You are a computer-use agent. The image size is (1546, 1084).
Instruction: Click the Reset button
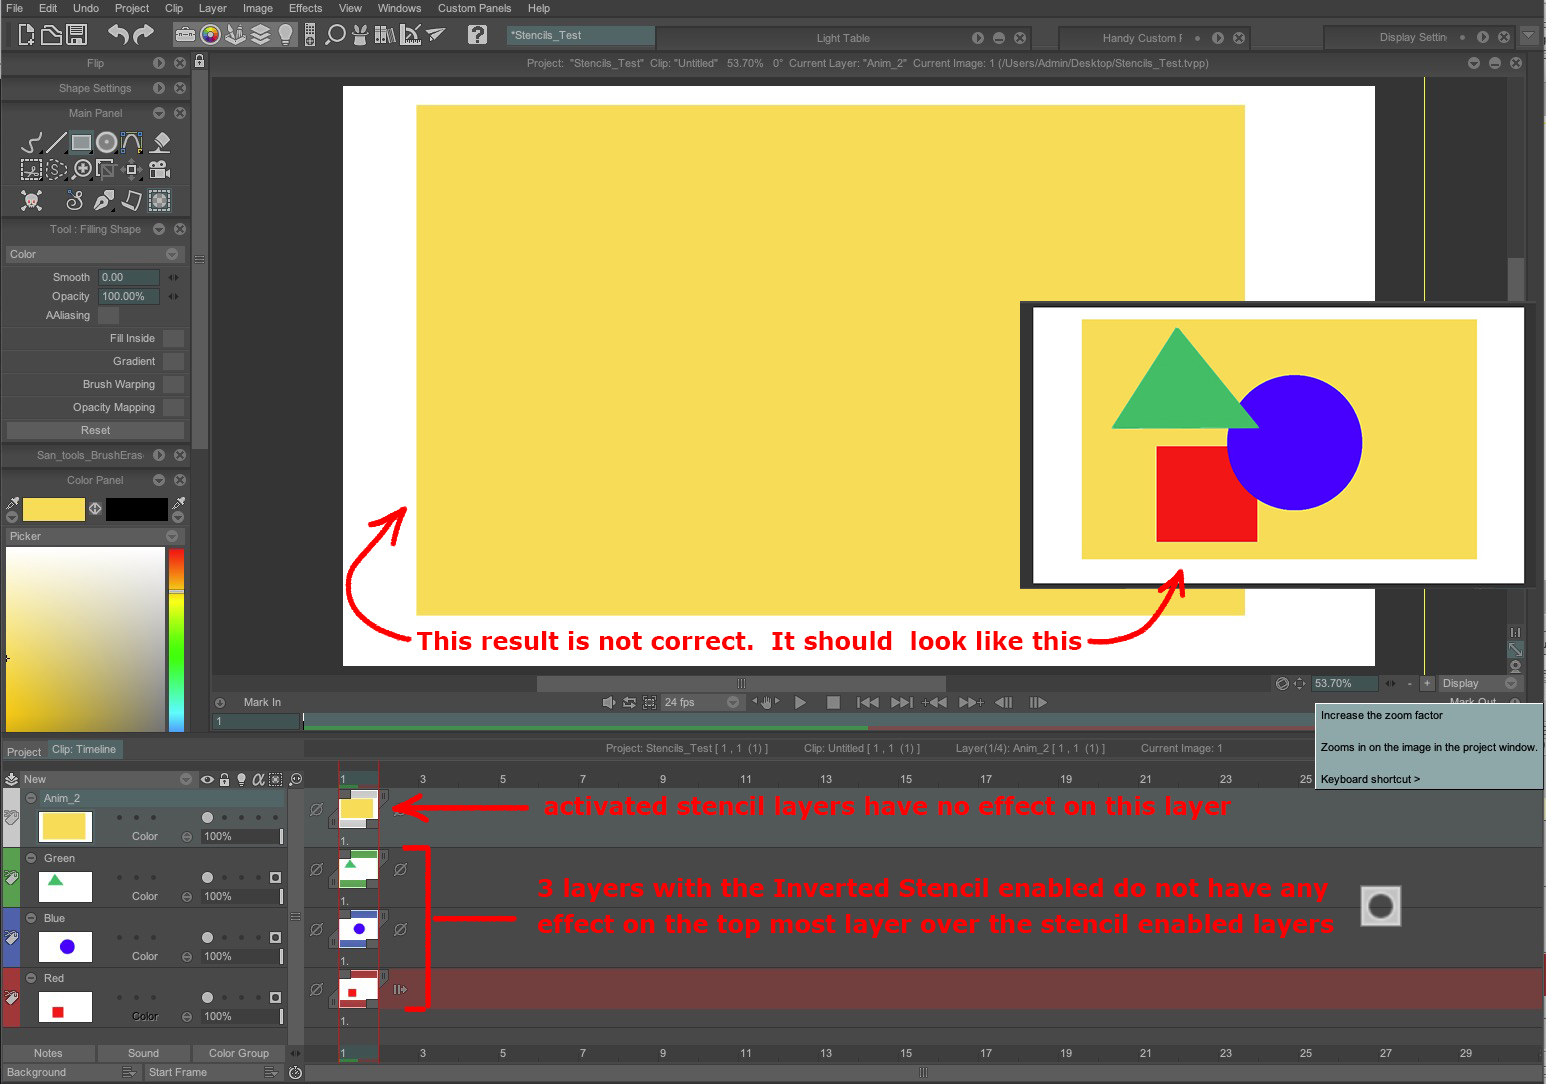95,430
